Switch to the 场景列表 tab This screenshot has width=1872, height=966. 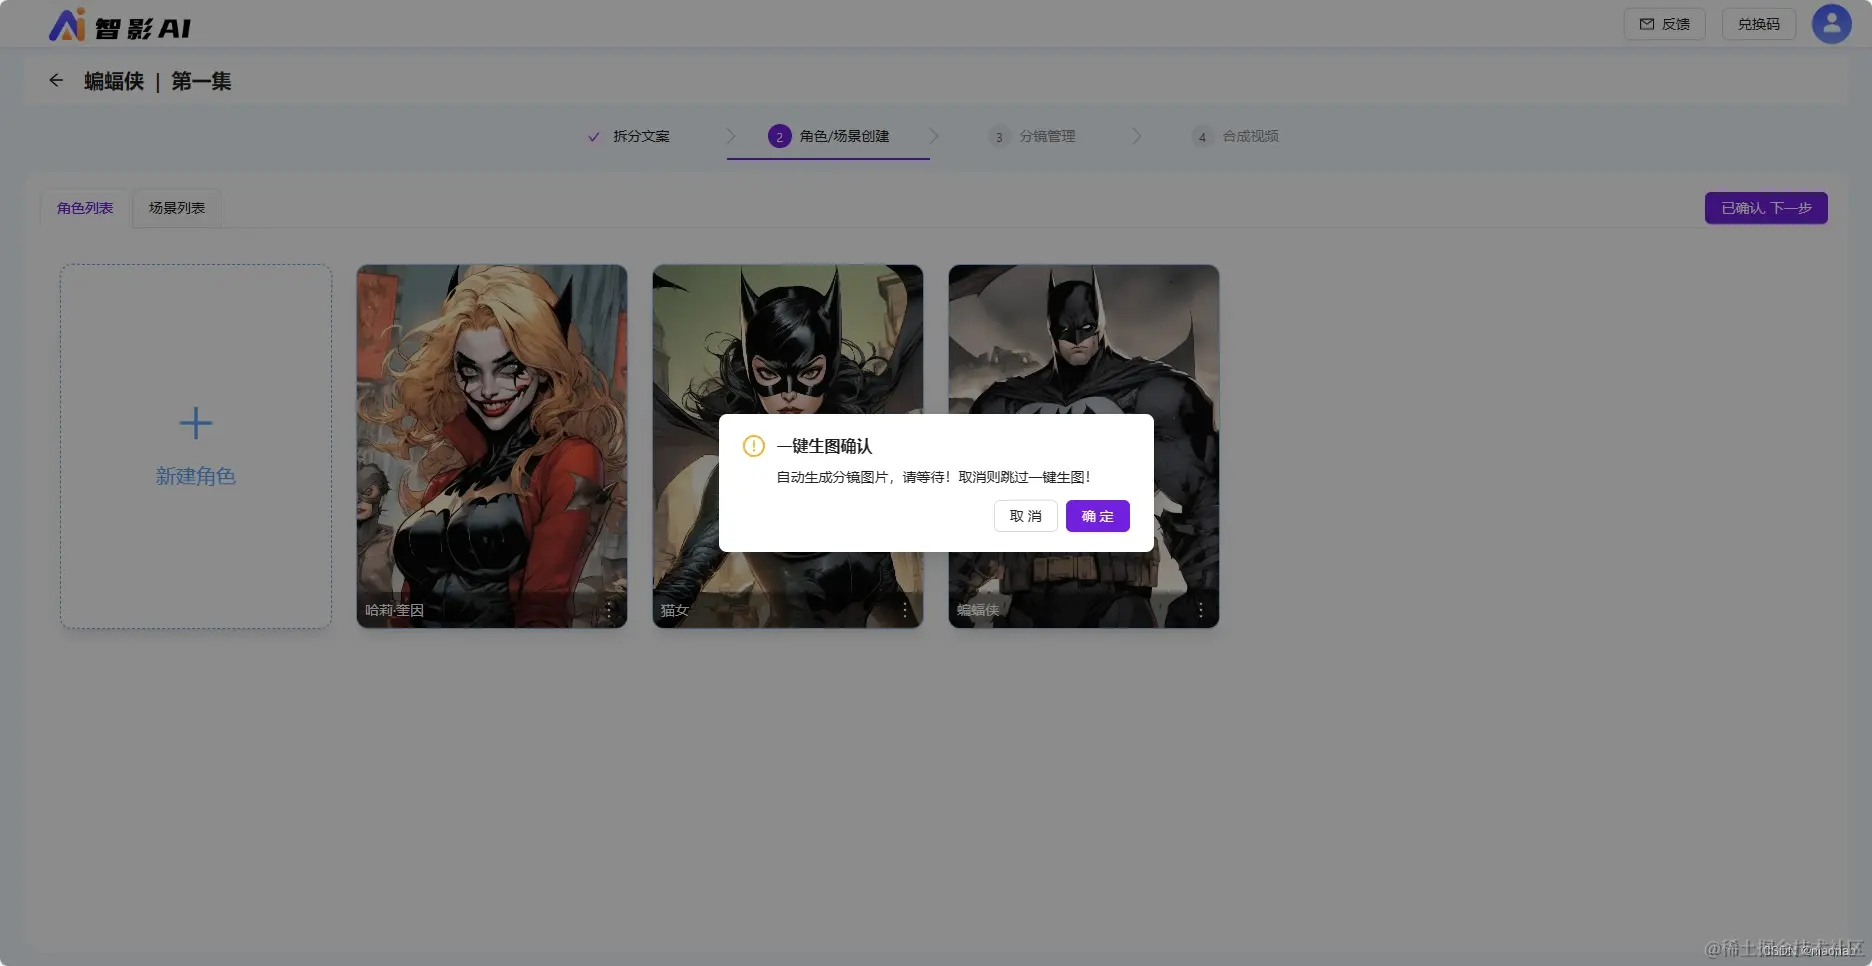coord(177,208)
